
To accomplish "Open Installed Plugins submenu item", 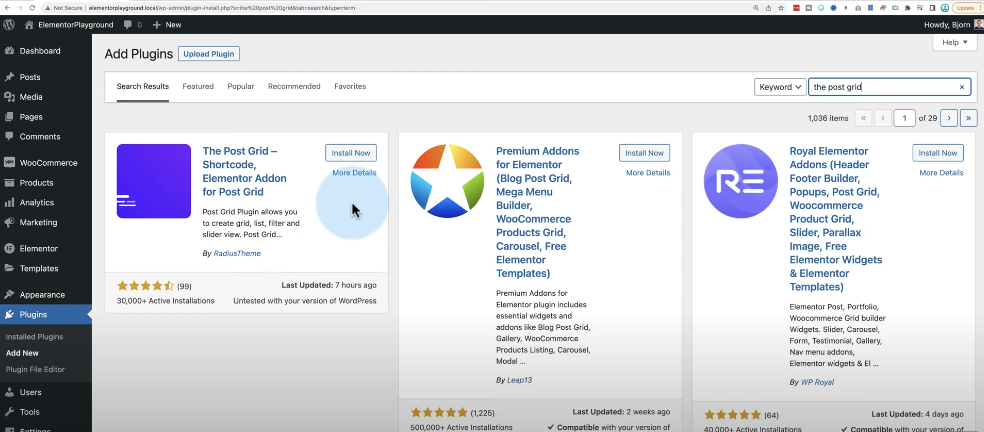I will pyautogui.click(x=35, y=337).
